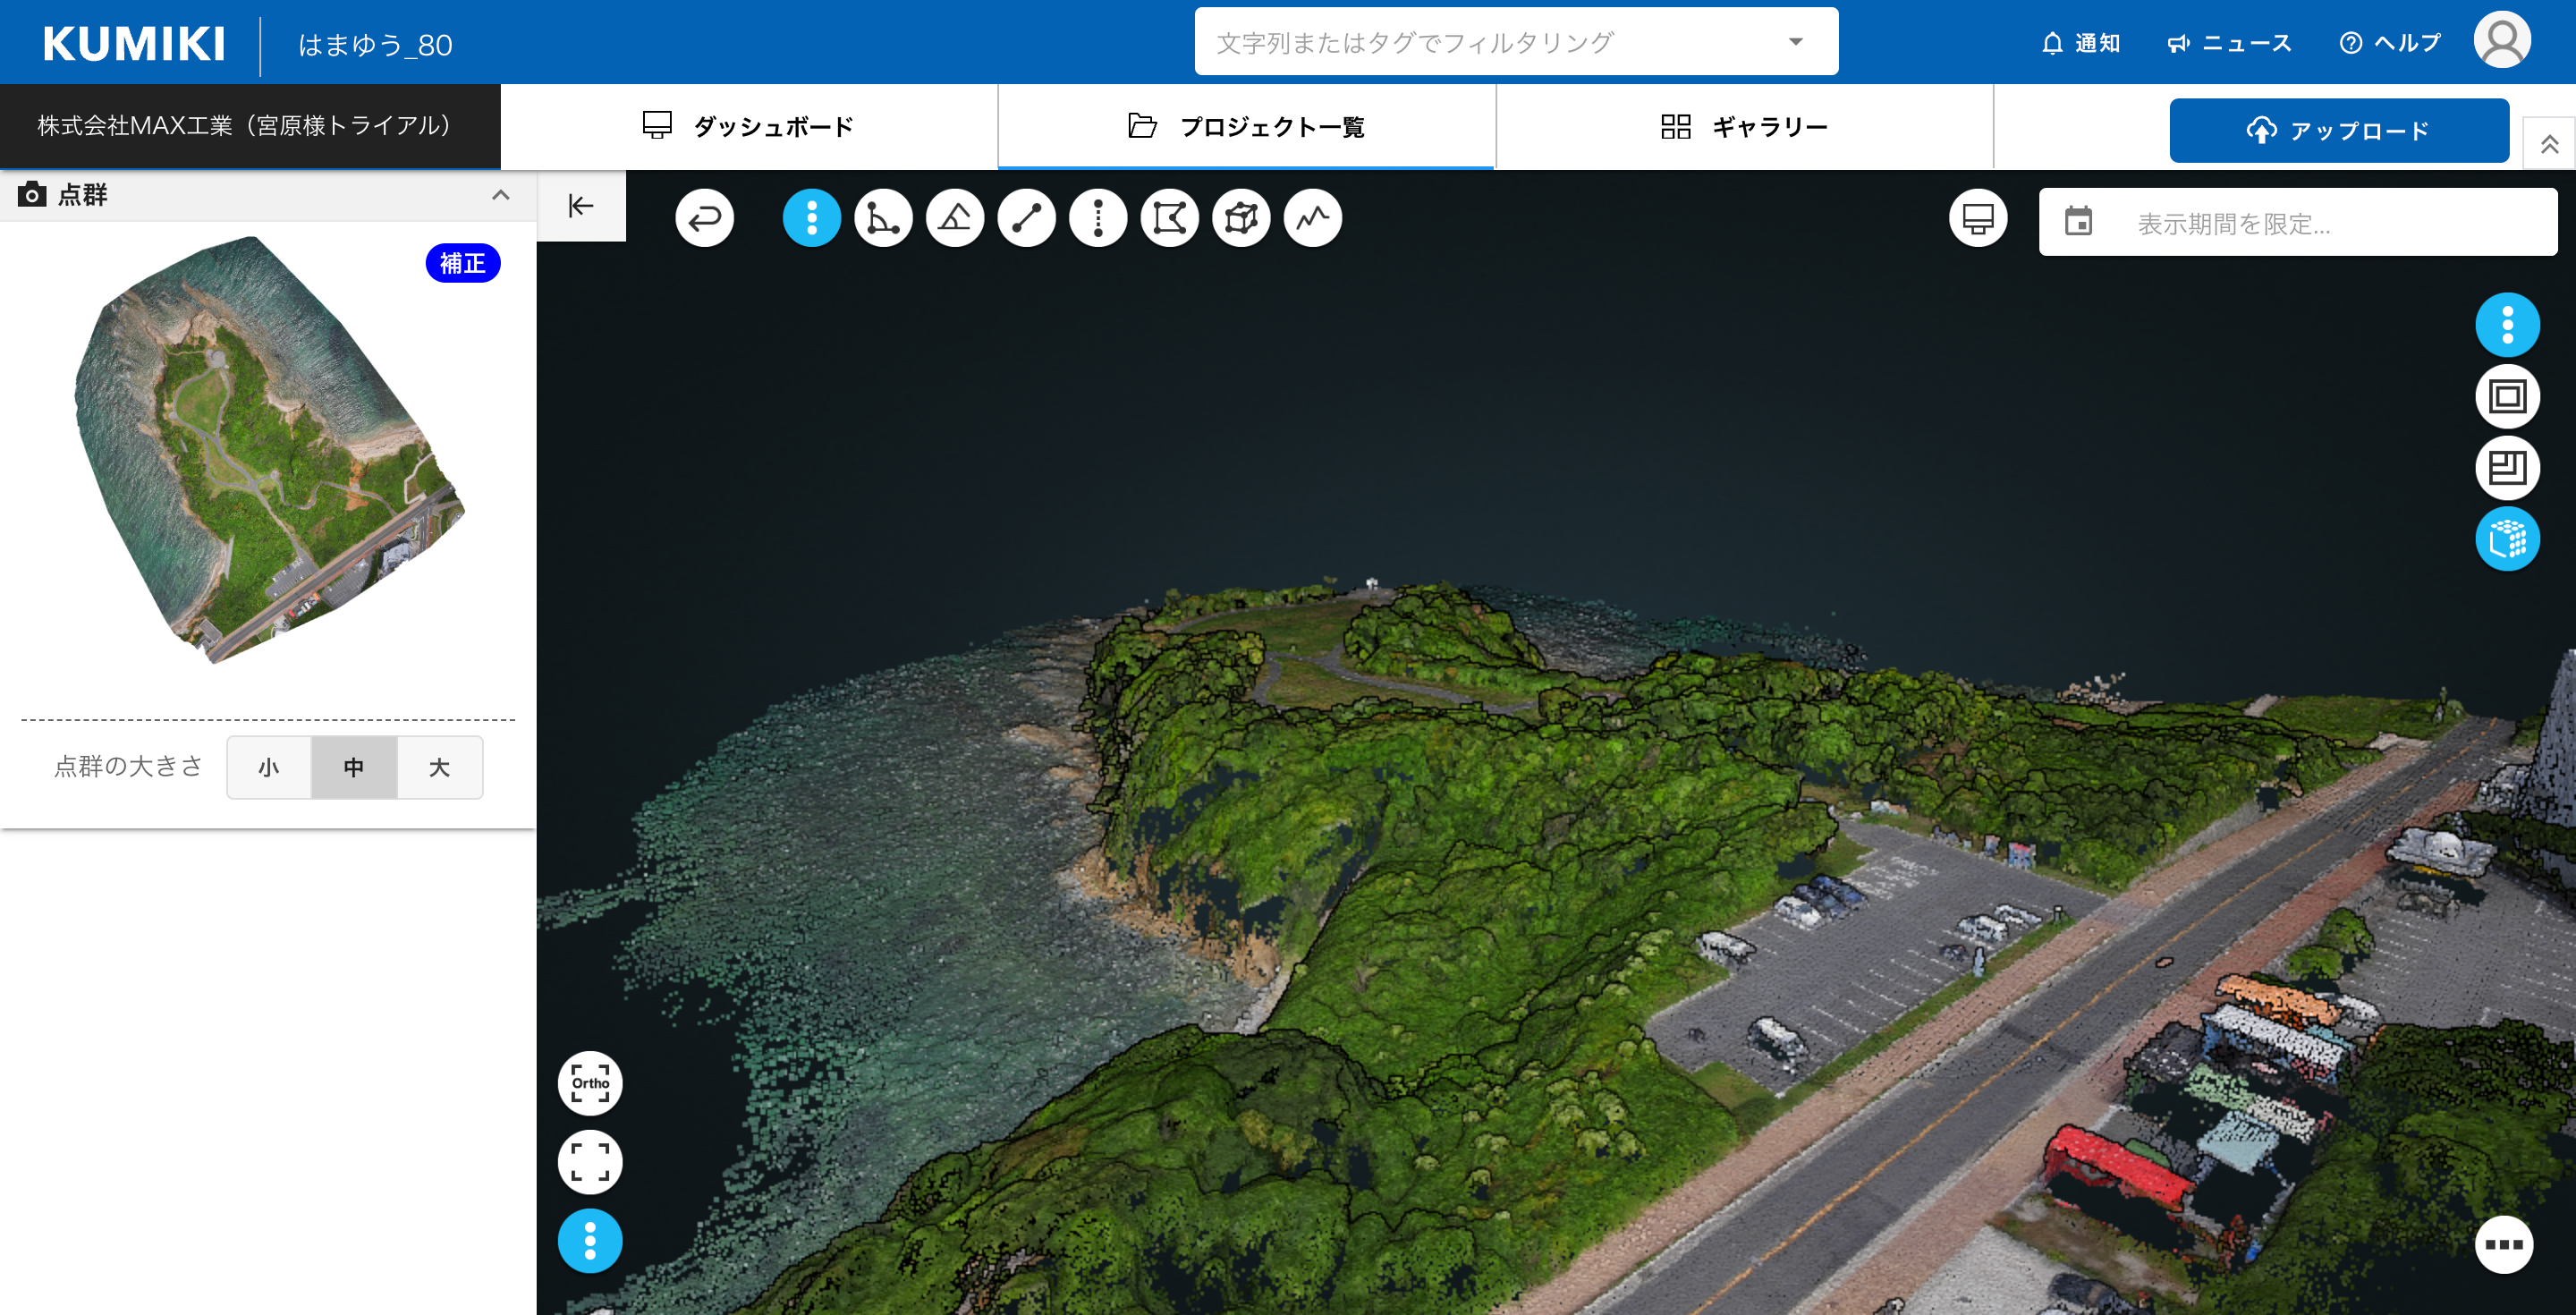The image size is (2576, 1315).
Task: Collapse the 点群 panel
Action: click(x=500, y=195)
